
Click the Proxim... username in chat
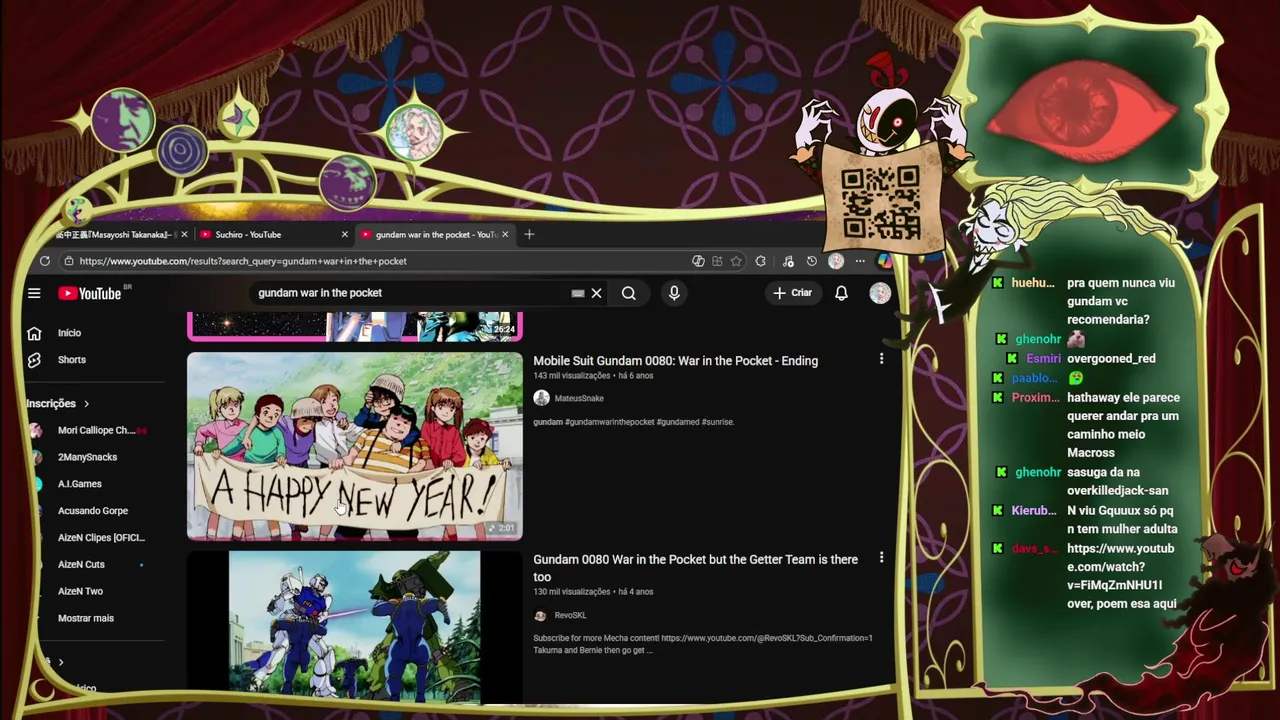coord(1035,398)
